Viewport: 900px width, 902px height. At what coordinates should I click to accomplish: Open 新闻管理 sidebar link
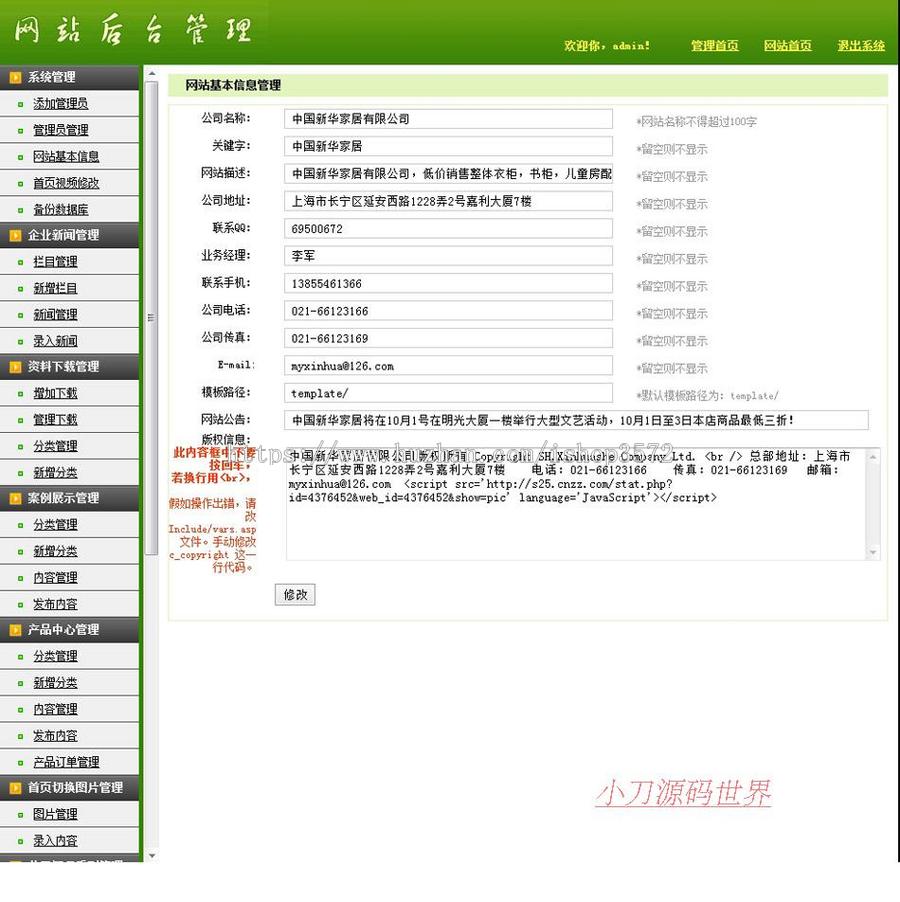tap(55, 315)
